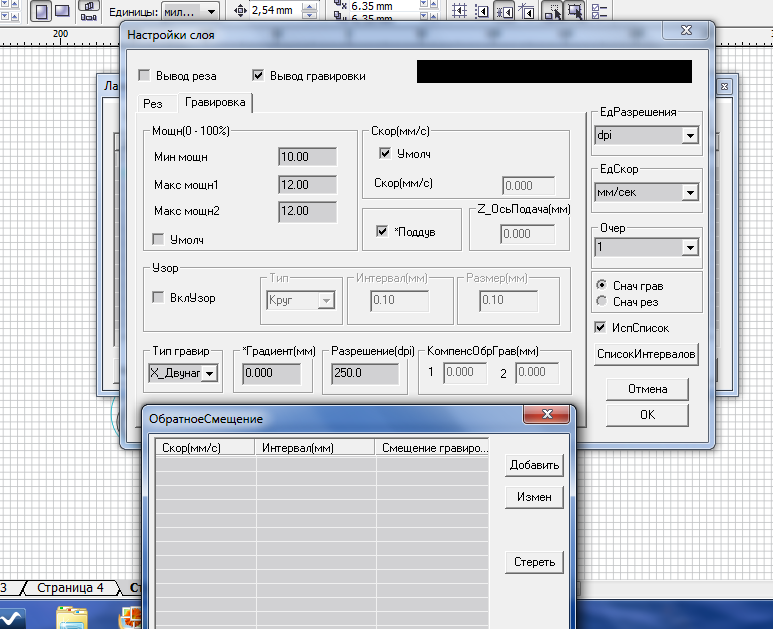Open the Тип гравир dropdown

tap(209, 373)
